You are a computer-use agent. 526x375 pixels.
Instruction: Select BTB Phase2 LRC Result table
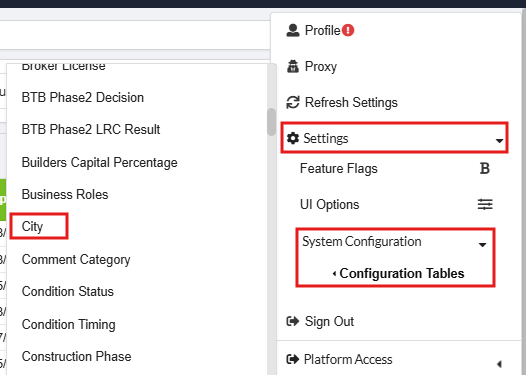[x=91, y=129]
